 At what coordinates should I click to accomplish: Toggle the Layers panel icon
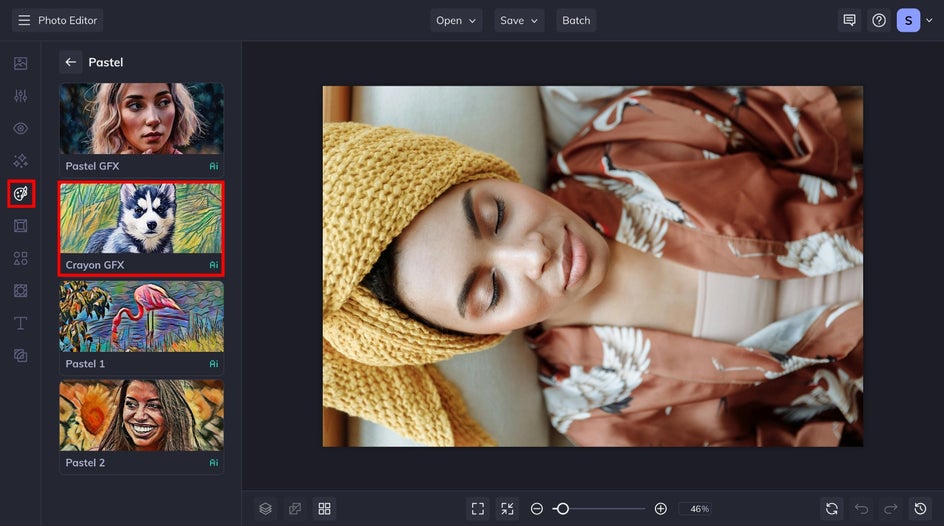tap(266, 509)
